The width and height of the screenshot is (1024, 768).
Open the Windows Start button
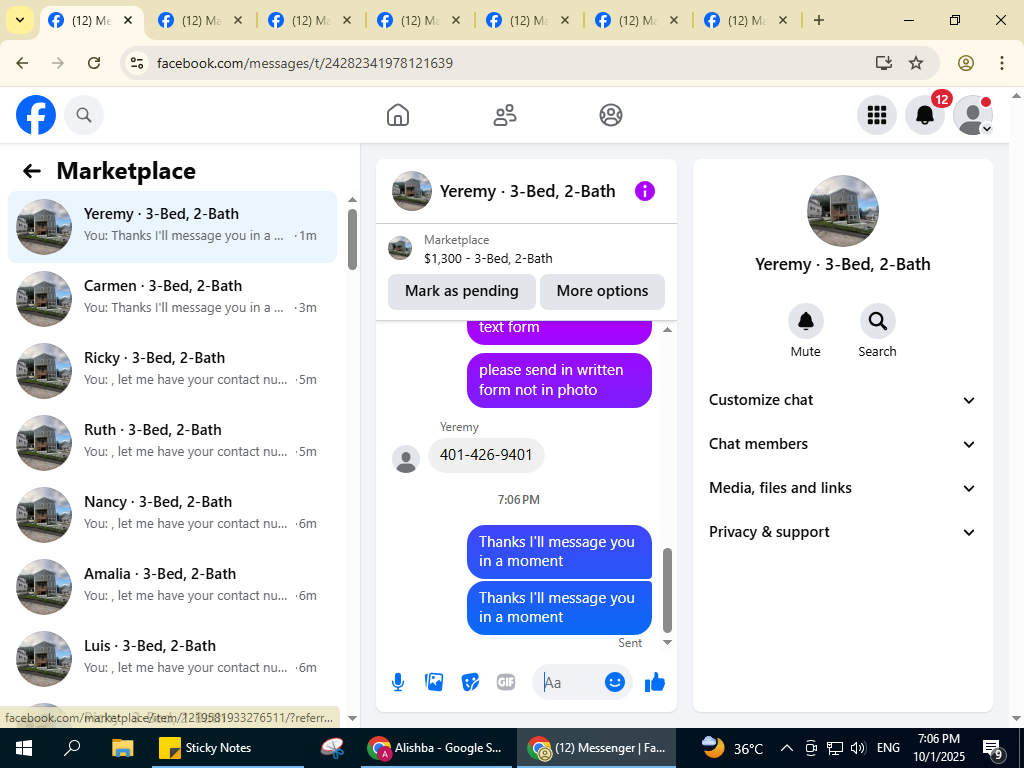(x=24, y=748)
